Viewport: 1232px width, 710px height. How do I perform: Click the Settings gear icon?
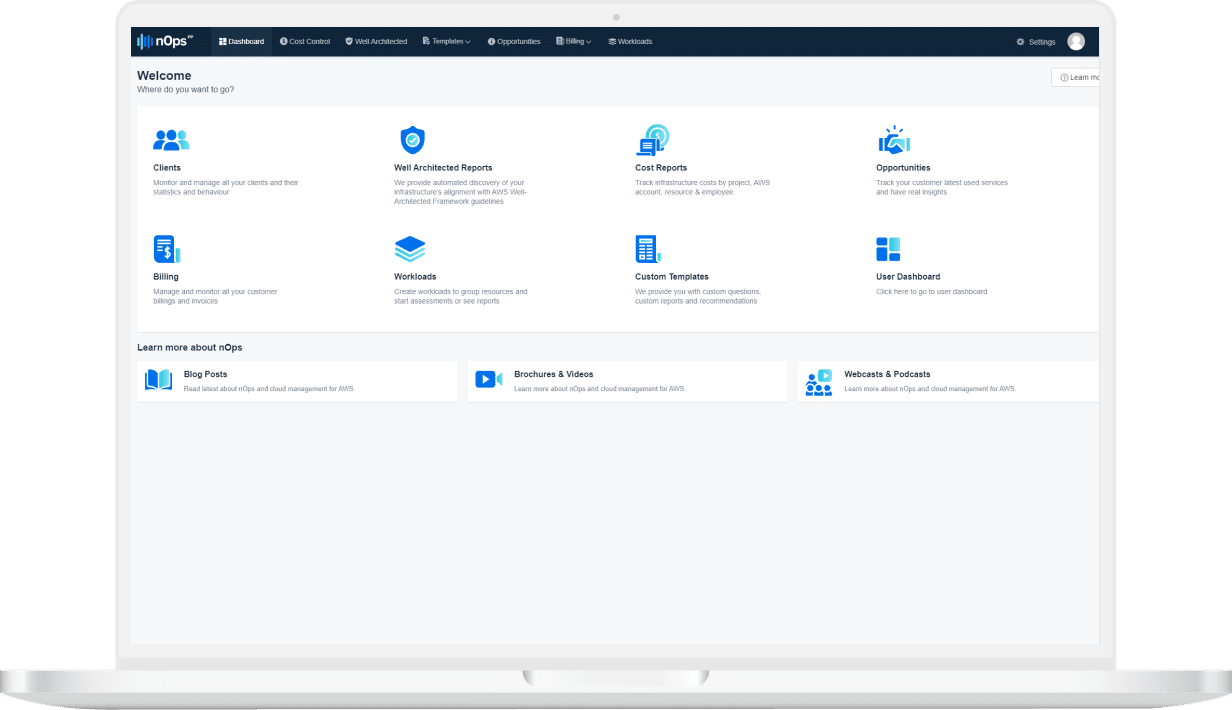coord(1020,42)
